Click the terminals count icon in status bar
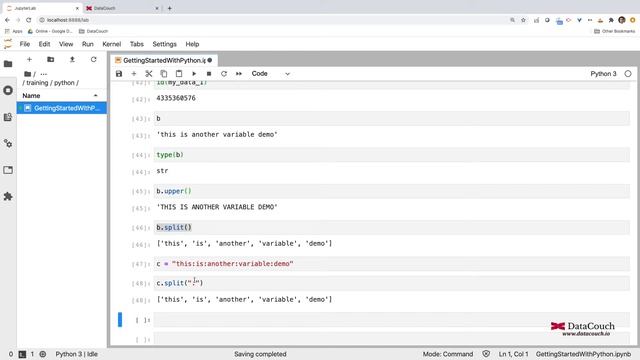This screenshot has height=360, width=640. 22,354
